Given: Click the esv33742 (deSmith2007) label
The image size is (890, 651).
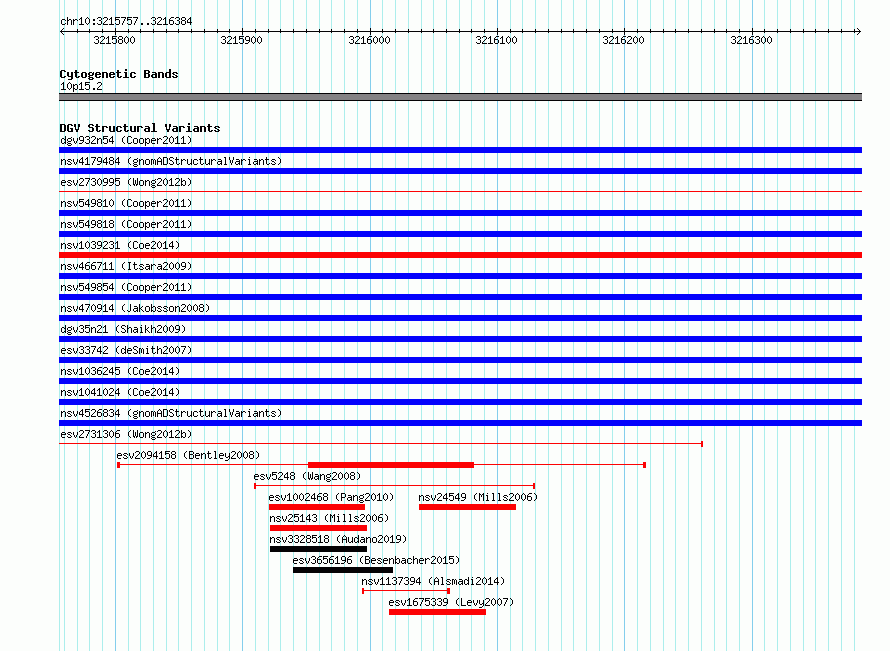Looking at the screenshot, I should click(126, 350).
